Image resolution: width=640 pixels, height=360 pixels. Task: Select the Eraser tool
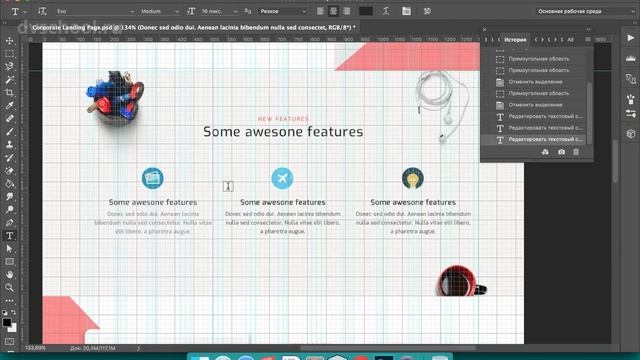click(9, 171)
